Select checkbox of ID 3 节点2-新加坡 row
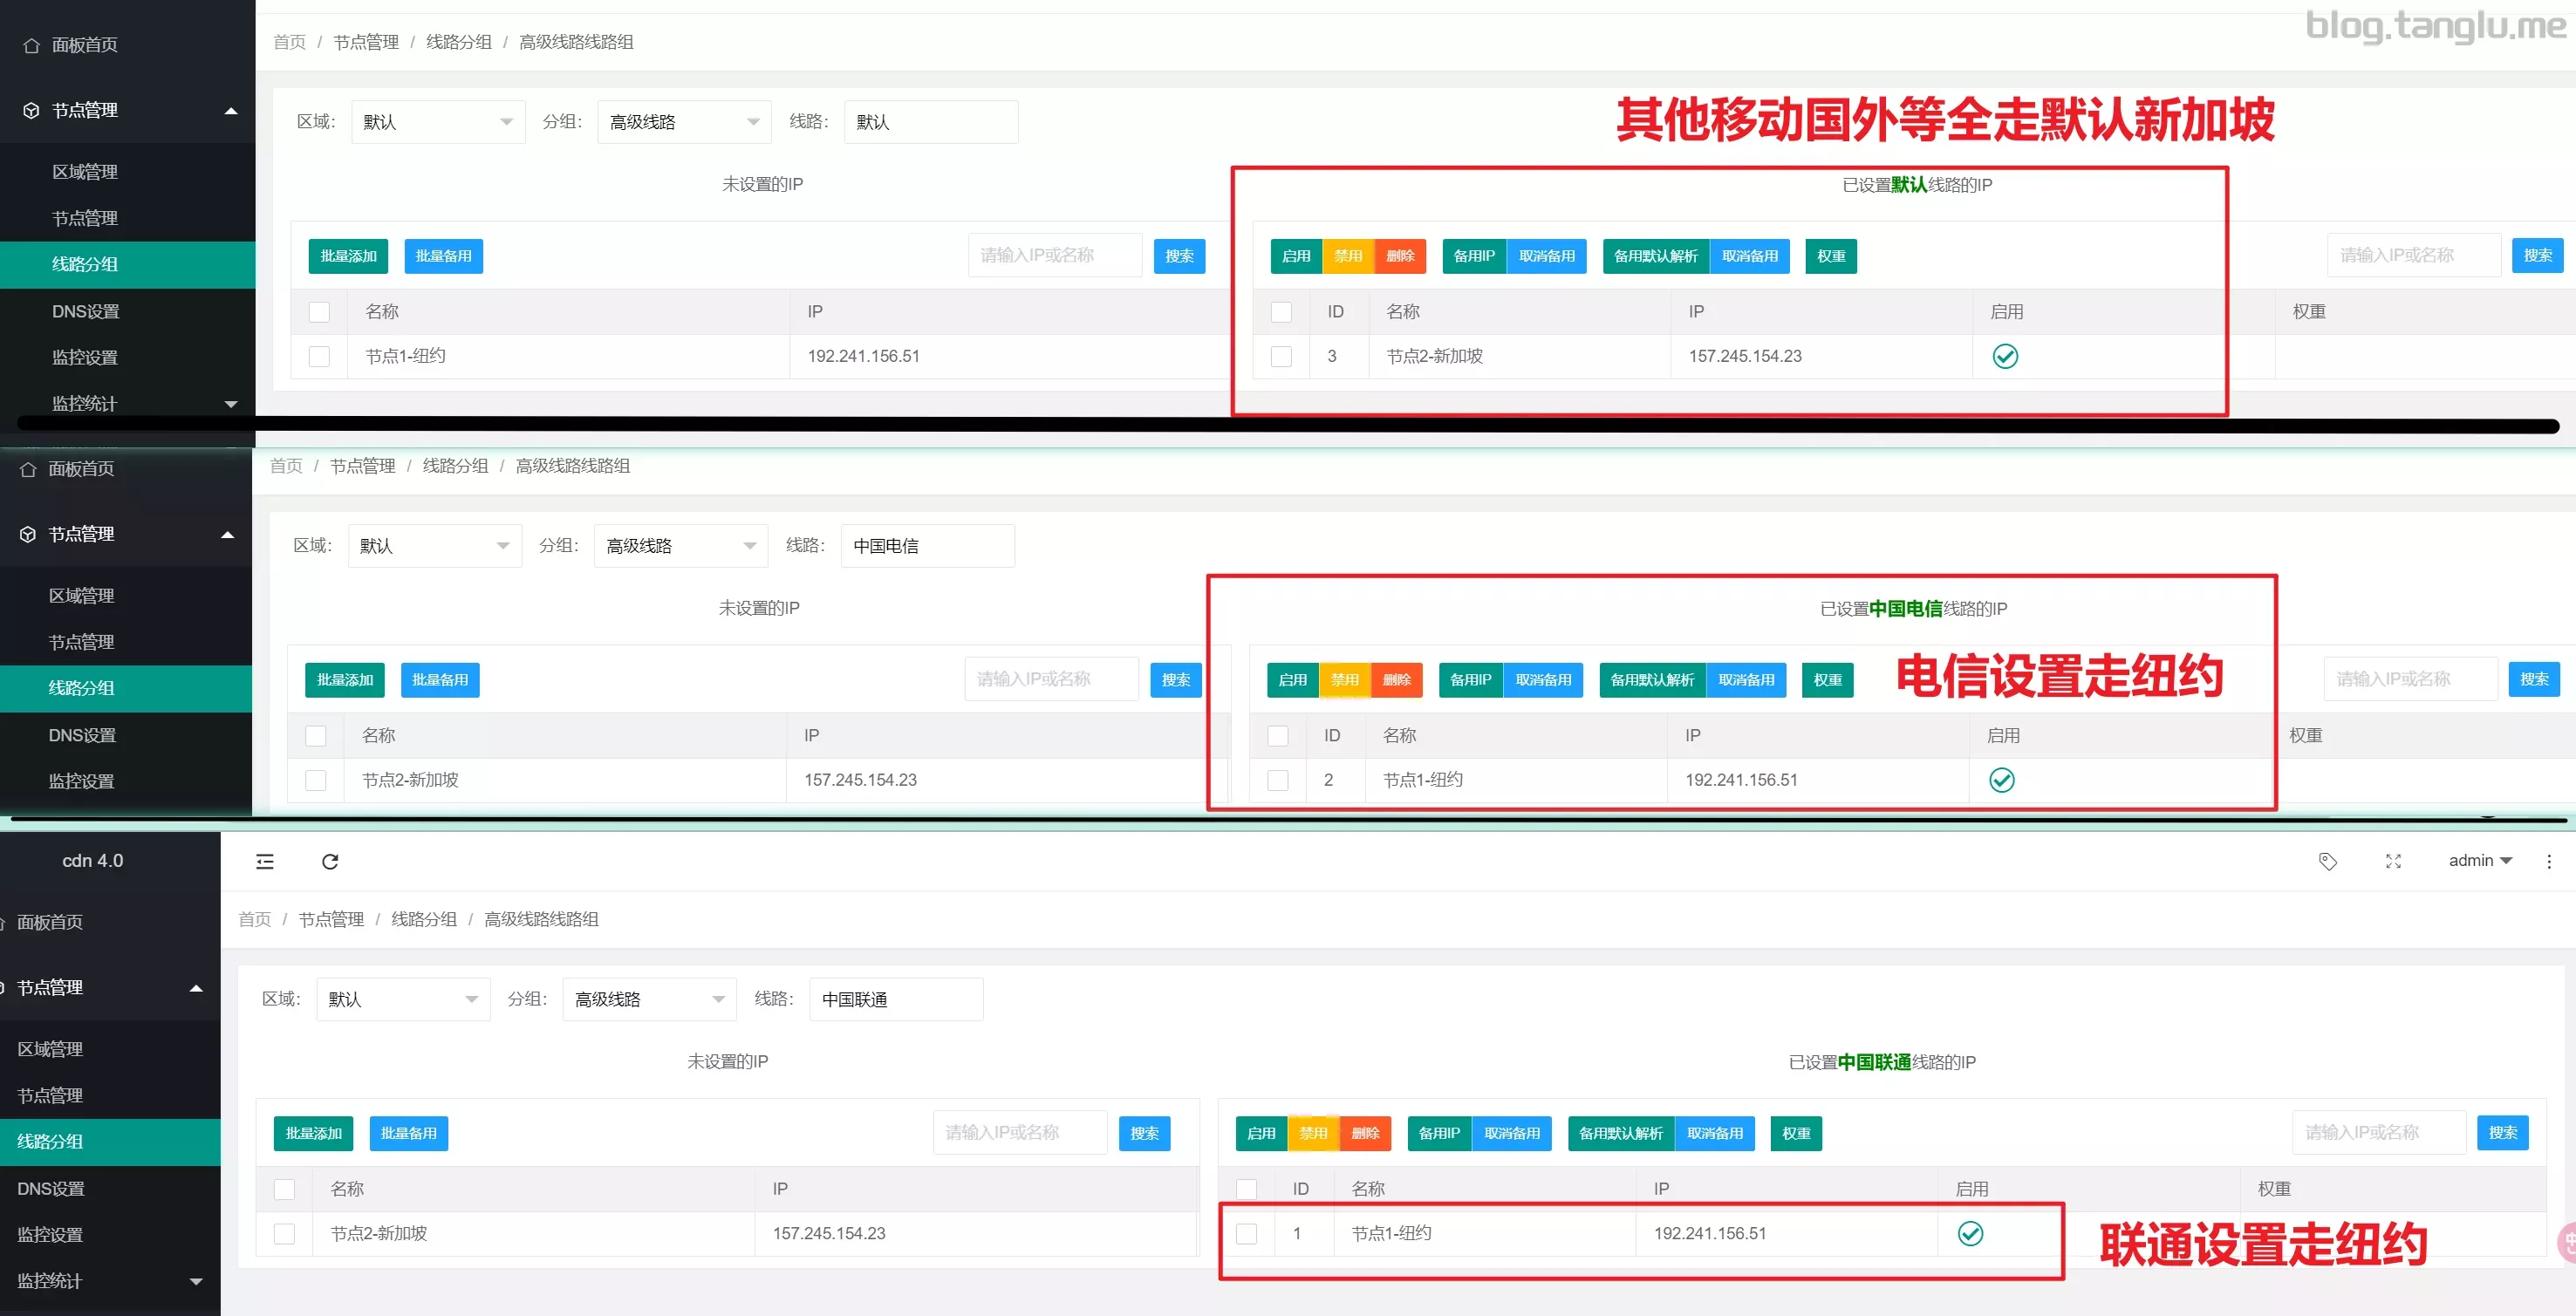 [1281, 356]
